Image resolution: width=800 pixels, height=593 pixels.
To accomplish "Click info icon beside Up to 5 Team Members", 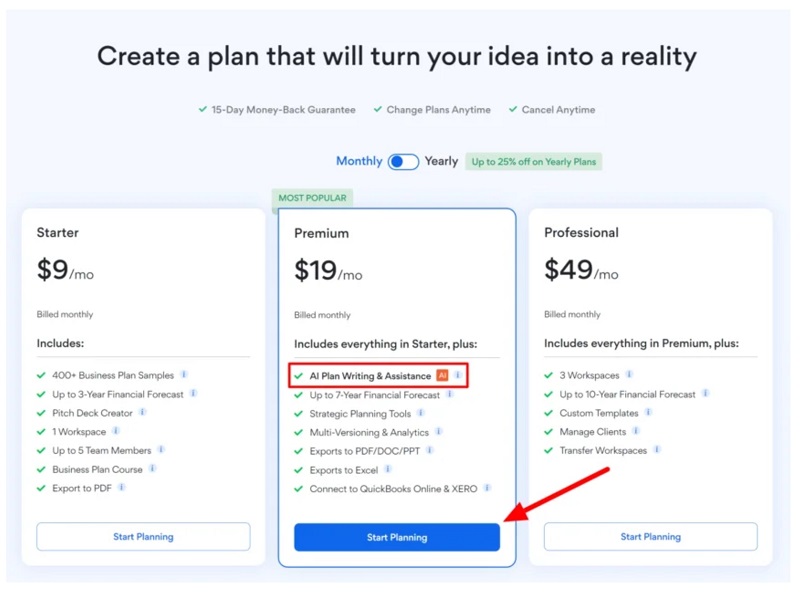I will tap(161, 450).
